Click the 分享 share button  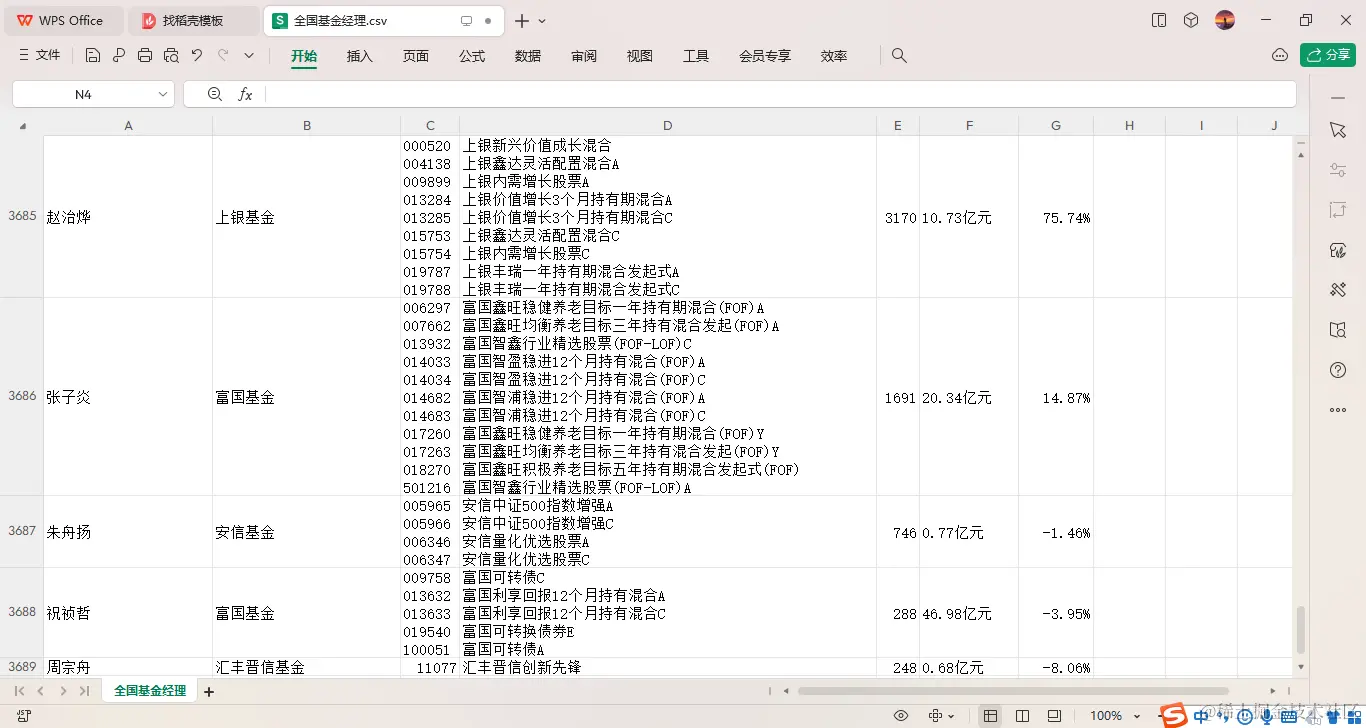point(1328,55)
